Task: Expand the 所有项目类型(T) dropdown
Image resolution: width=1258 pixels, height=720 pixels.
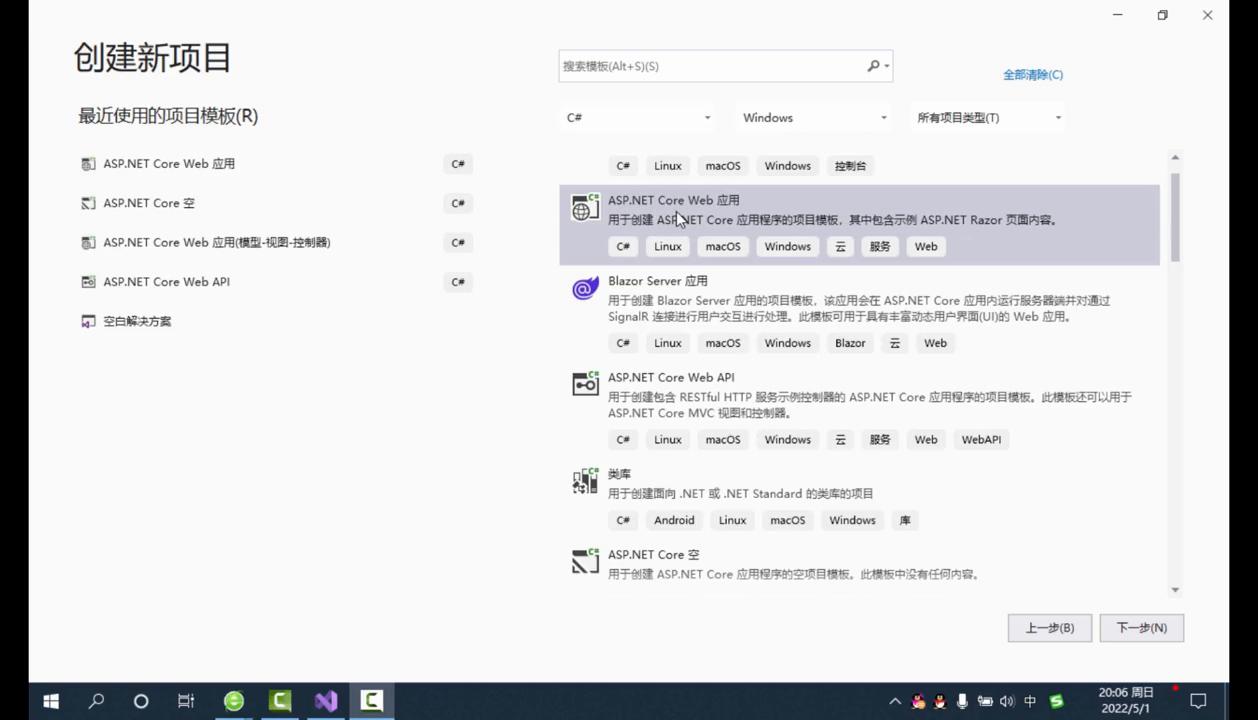Action: pyautogui.click(x=987, y=117)
